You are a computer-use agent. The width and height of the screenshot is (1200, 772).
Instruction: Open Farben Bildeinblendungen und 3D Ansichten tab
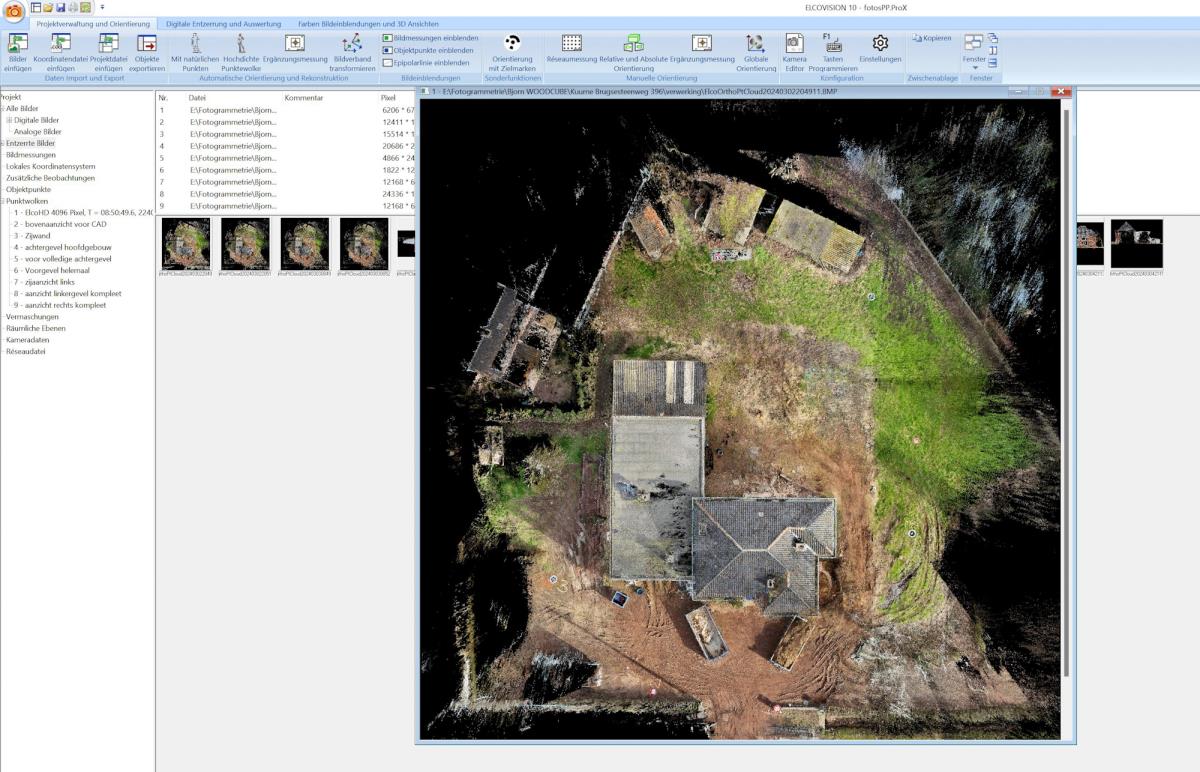coord(368,23)
